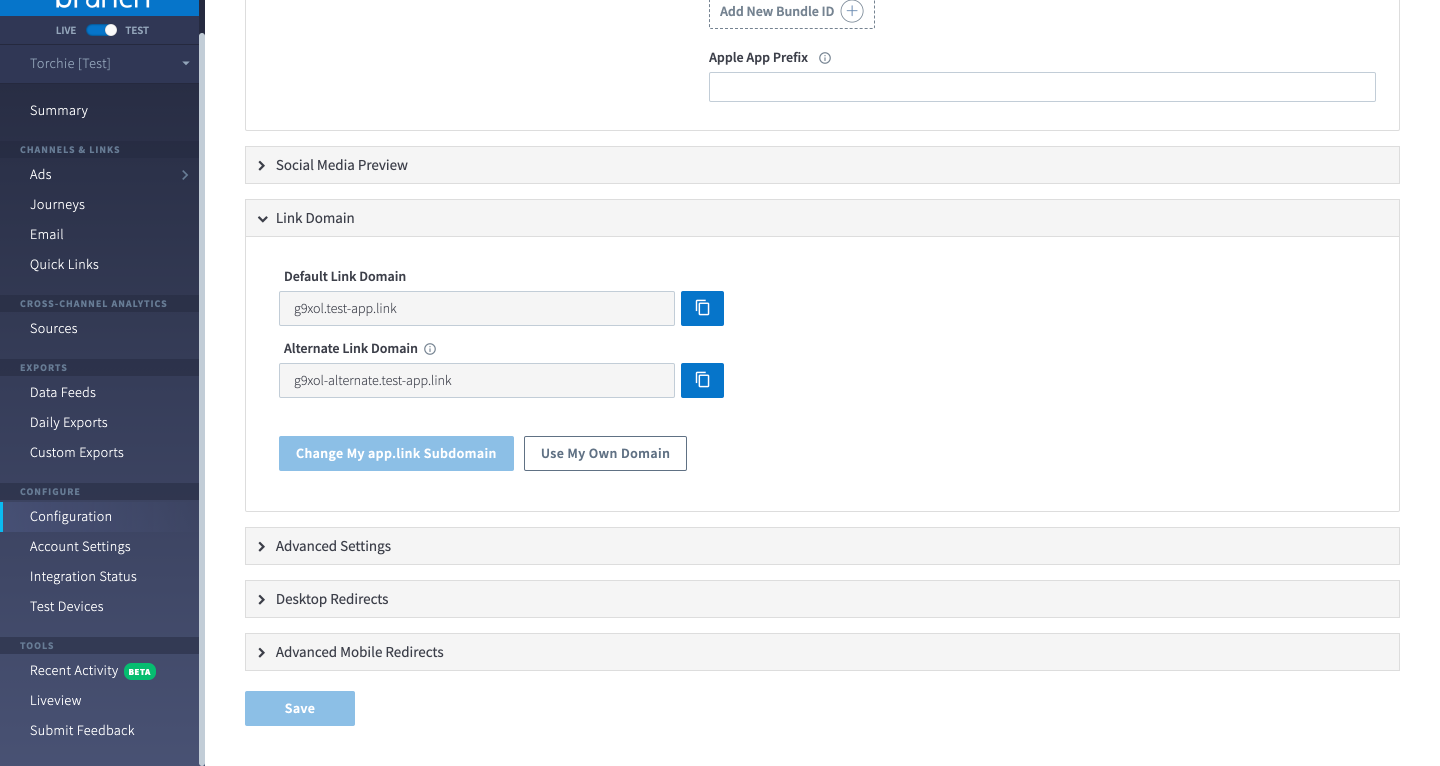Click Change My app.link Subdomain button
Viewport: 1440px width, 766px height.
tap(396, 453)
